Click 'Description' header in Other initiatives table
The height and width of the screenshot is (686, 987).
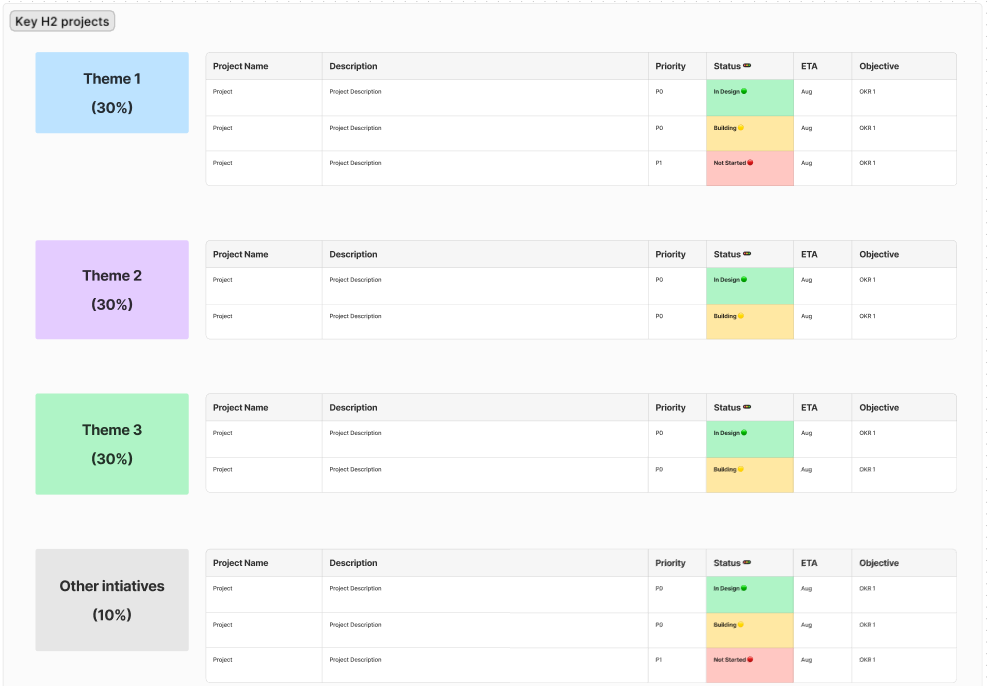point(353,563)
